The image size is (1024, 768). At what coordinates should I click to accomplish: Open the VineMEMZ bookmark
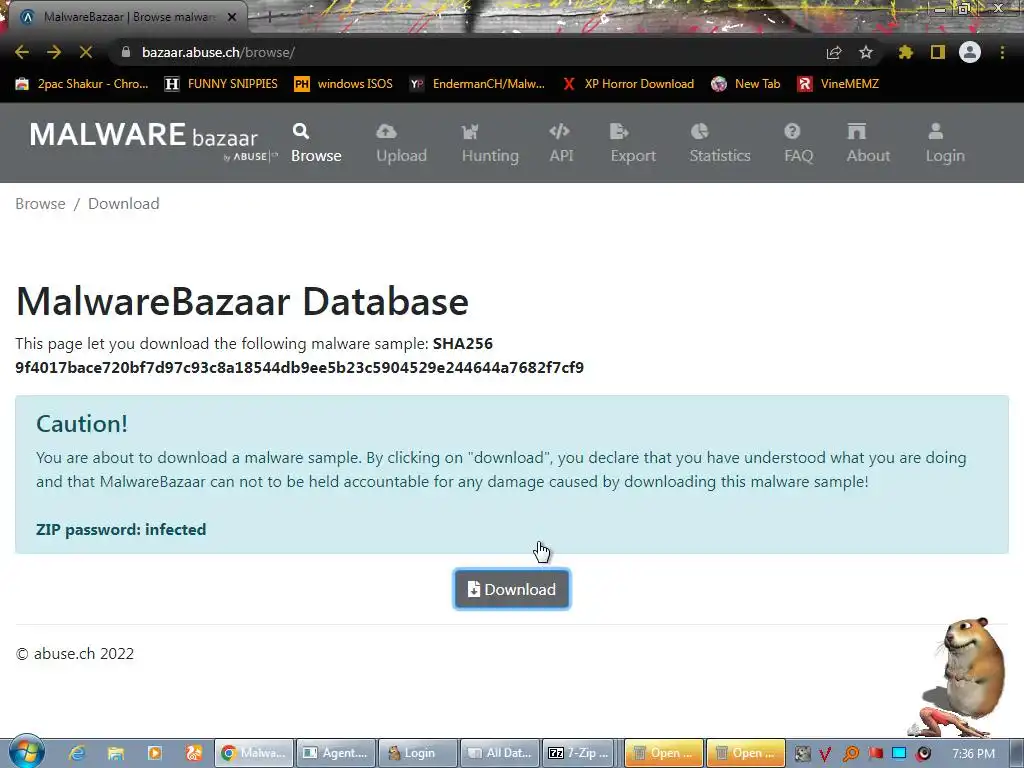(x=839, y=84)
